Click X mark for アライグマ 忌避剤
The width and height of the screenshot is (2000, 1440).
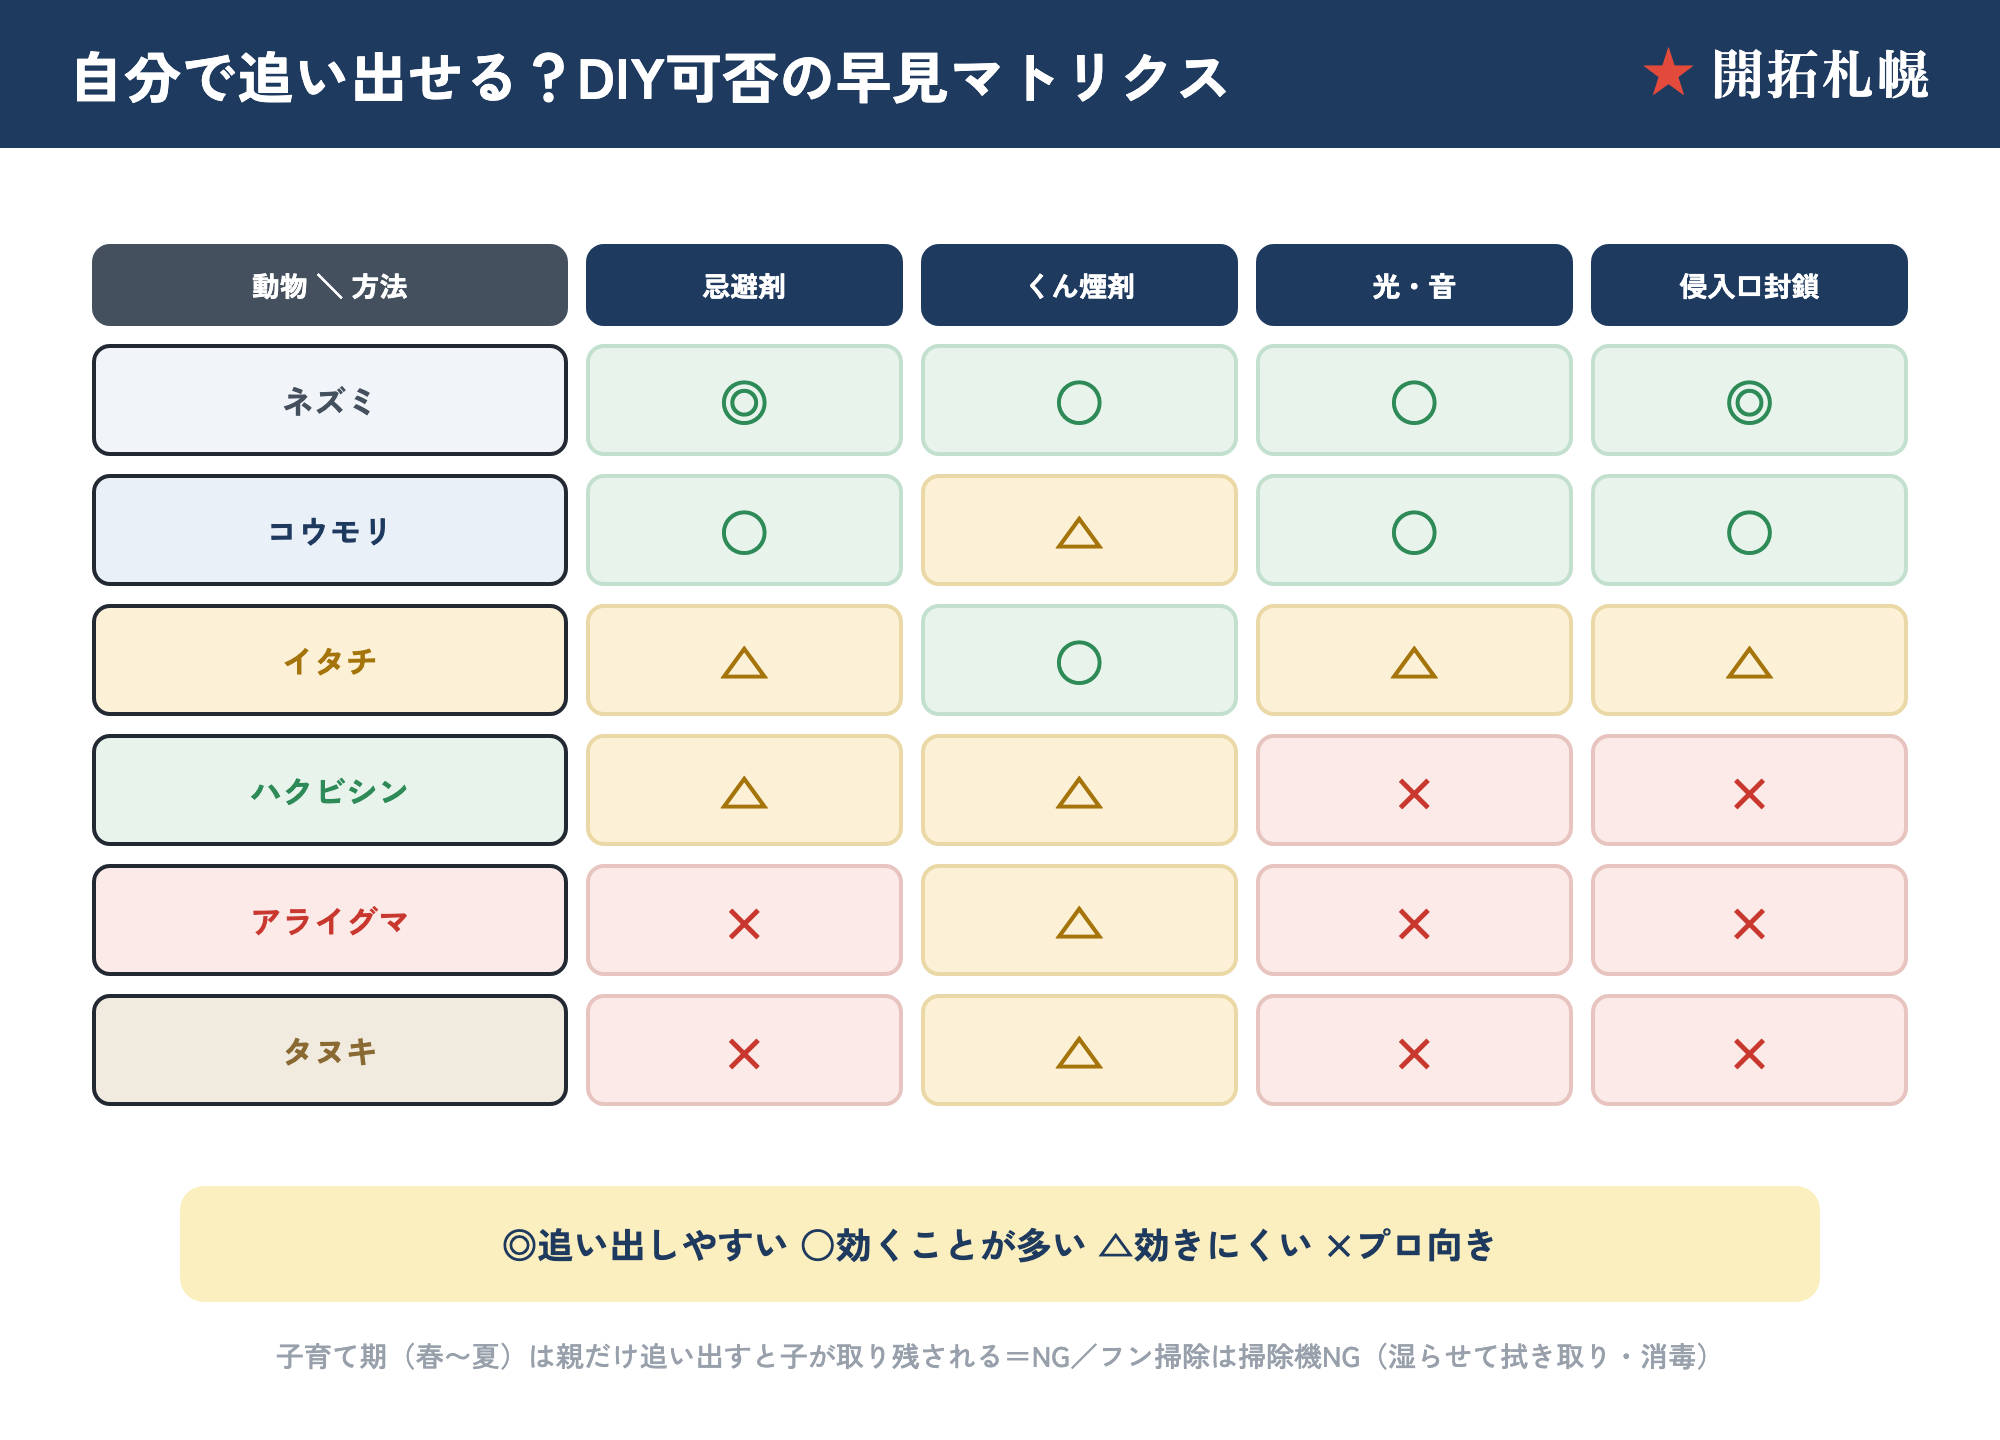[744, 924]
